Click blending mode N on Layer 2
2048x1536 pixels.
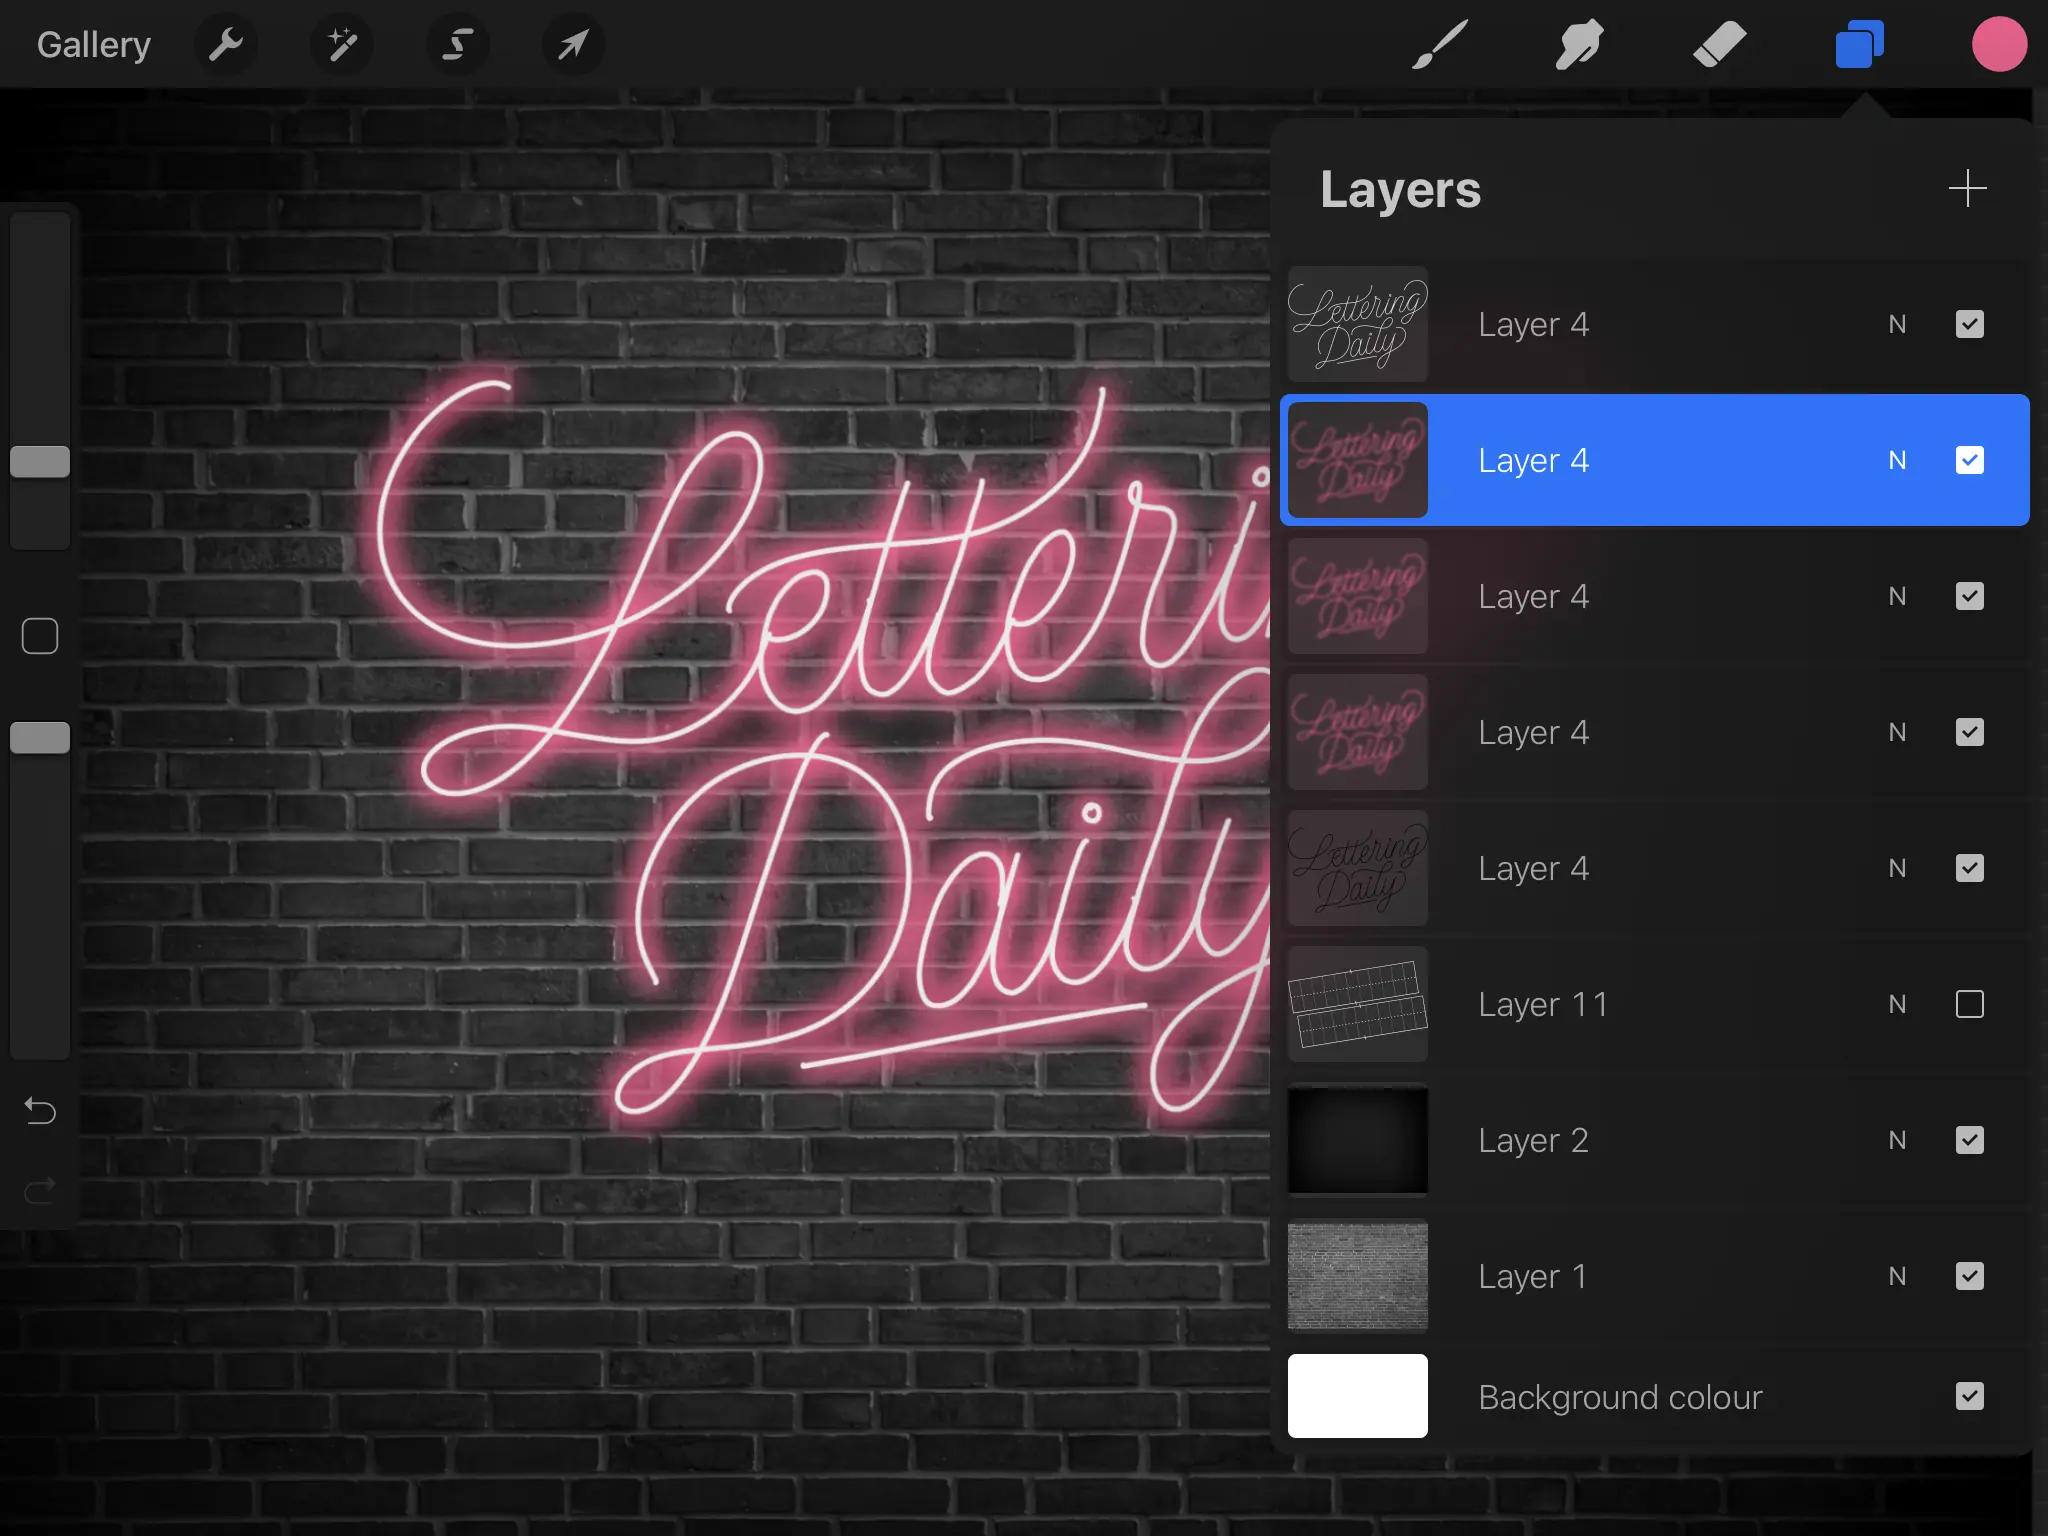(x=1898, y=1139)
